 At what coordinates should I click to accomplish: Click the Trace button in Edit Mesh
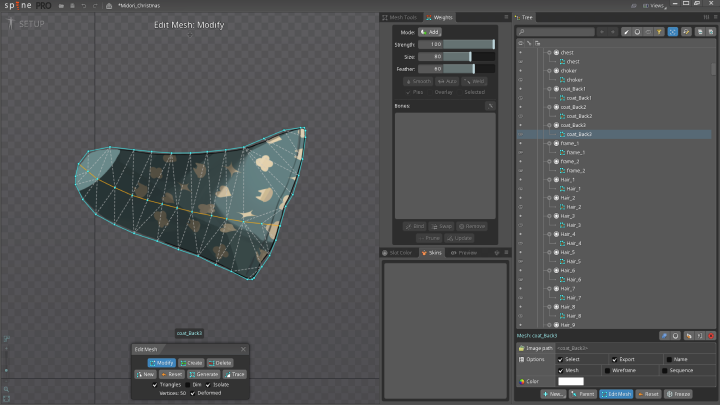pos(235,374)
